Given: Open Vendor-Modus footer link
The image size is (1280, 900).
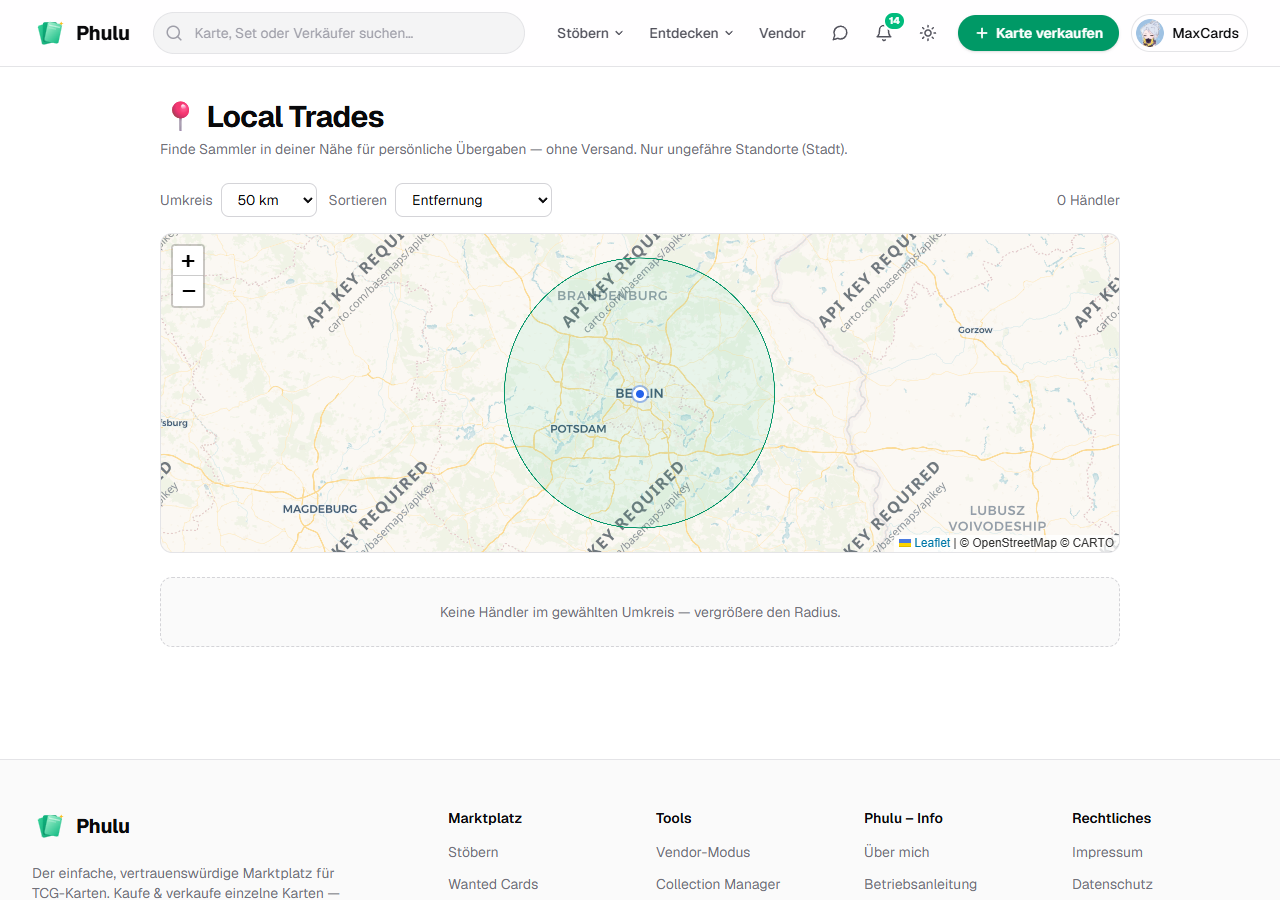Looking at the screenshot, I should 703,852.
